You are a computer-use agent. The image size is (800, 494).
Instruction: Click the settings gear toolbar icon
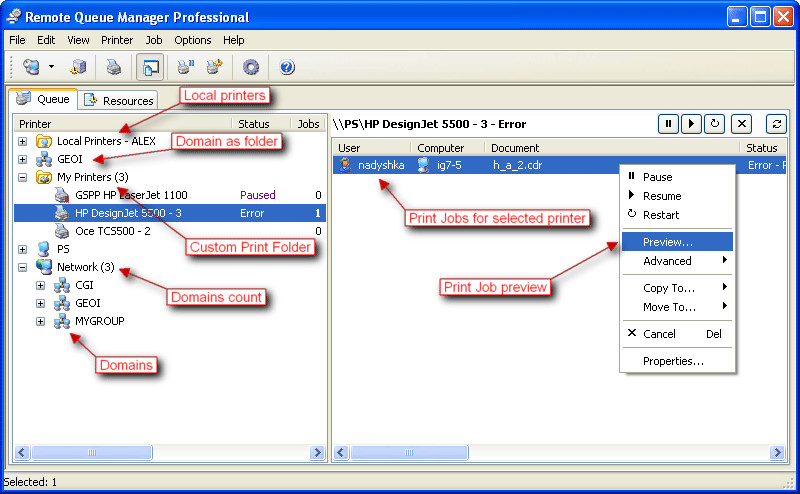(251, 67)
